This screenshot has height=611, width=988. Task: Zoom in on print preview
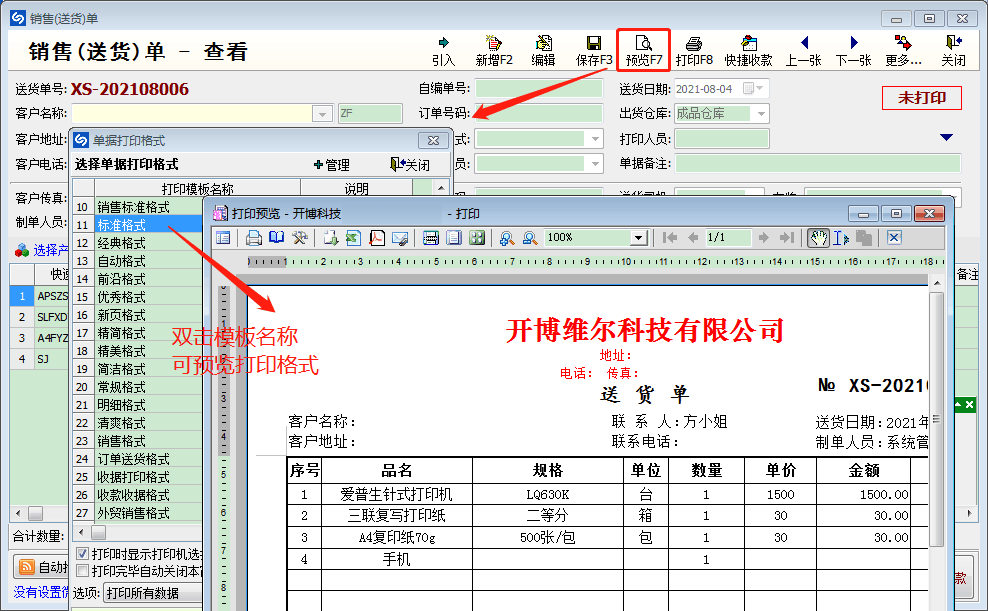(507, 237)
